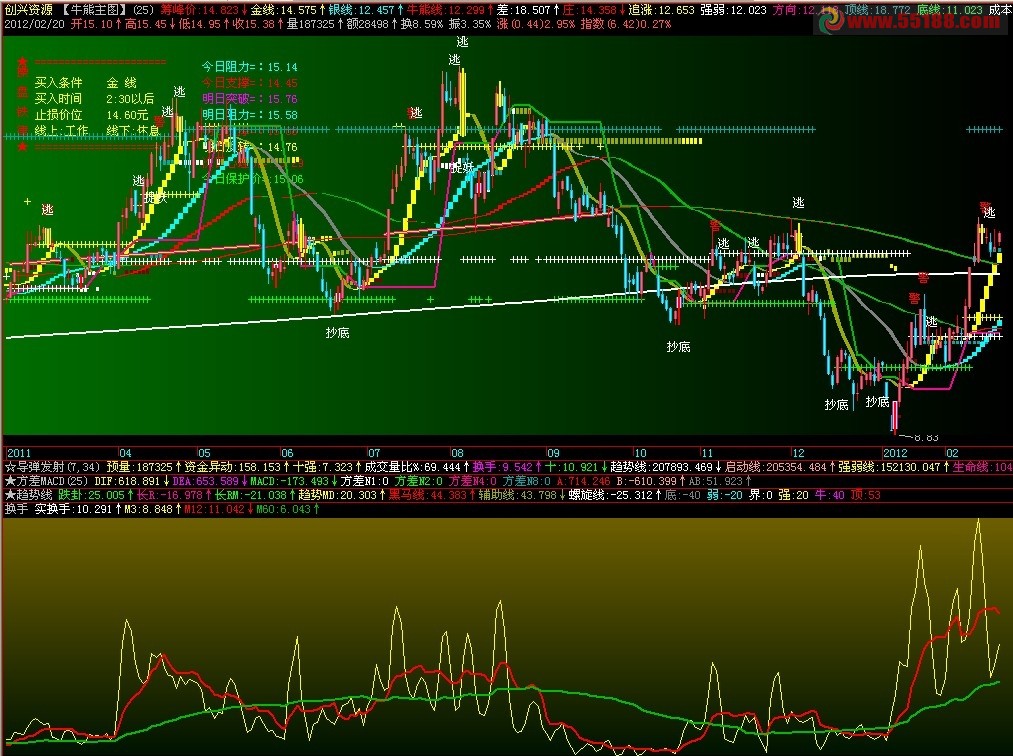Click the 实换手:10.291 value
Screen dimensions: 1013x756
pyautogui.click(x=73, y=509)
